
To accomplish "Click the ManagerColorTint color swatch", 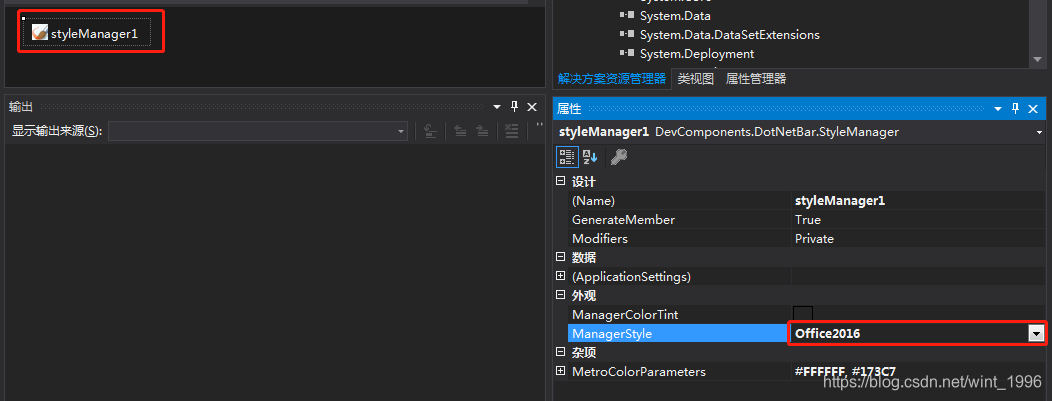I will (x=803, y=314).
